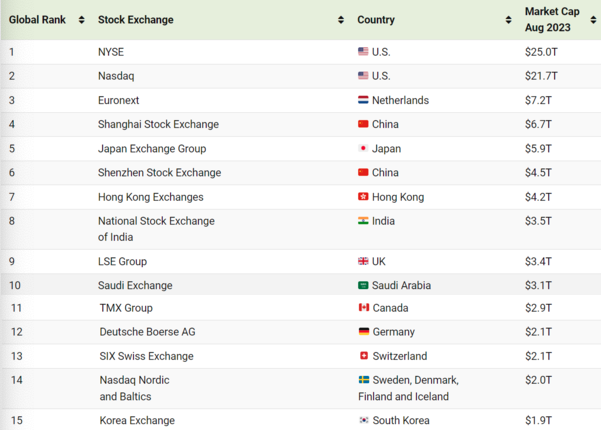Sort by Market Cap column arrows
601x430 pixels.
click(593, 20)
